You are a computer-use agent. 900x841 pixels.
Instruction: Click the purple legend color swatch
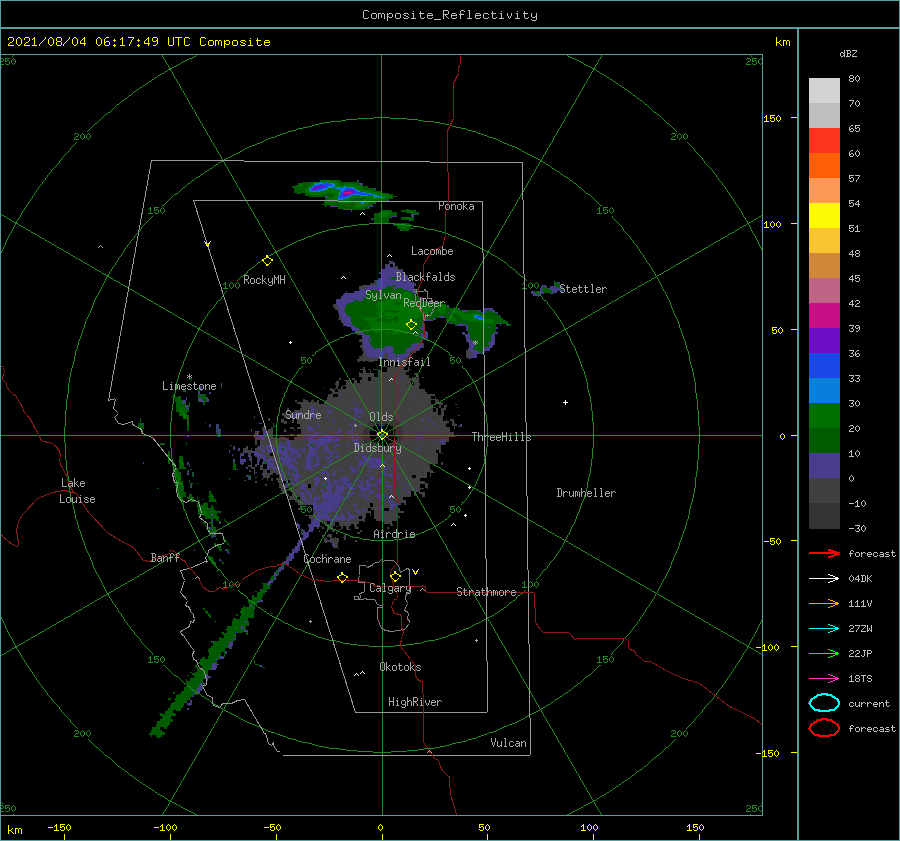[824, 340]
